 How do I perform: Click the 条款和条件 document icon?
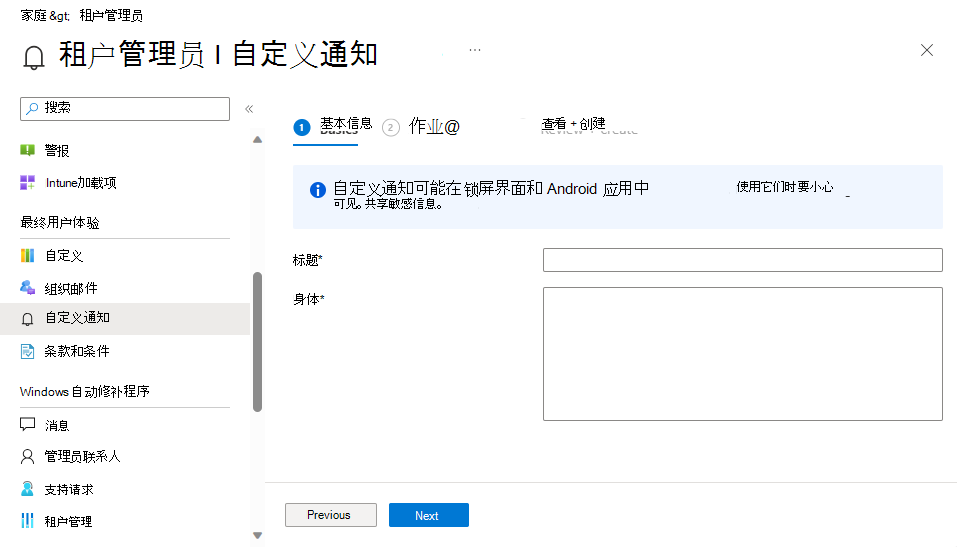click(27, 351)
